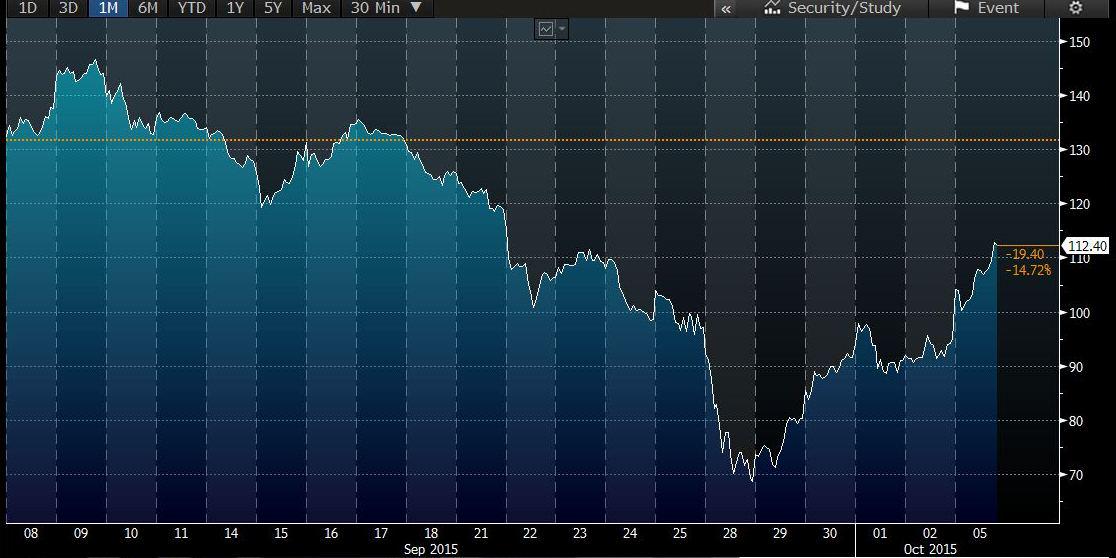Image resolution: width=1116 pixels, height=558 pixels.
Task: Click date label 24 on time axis
Action: (x=630, y=532)
